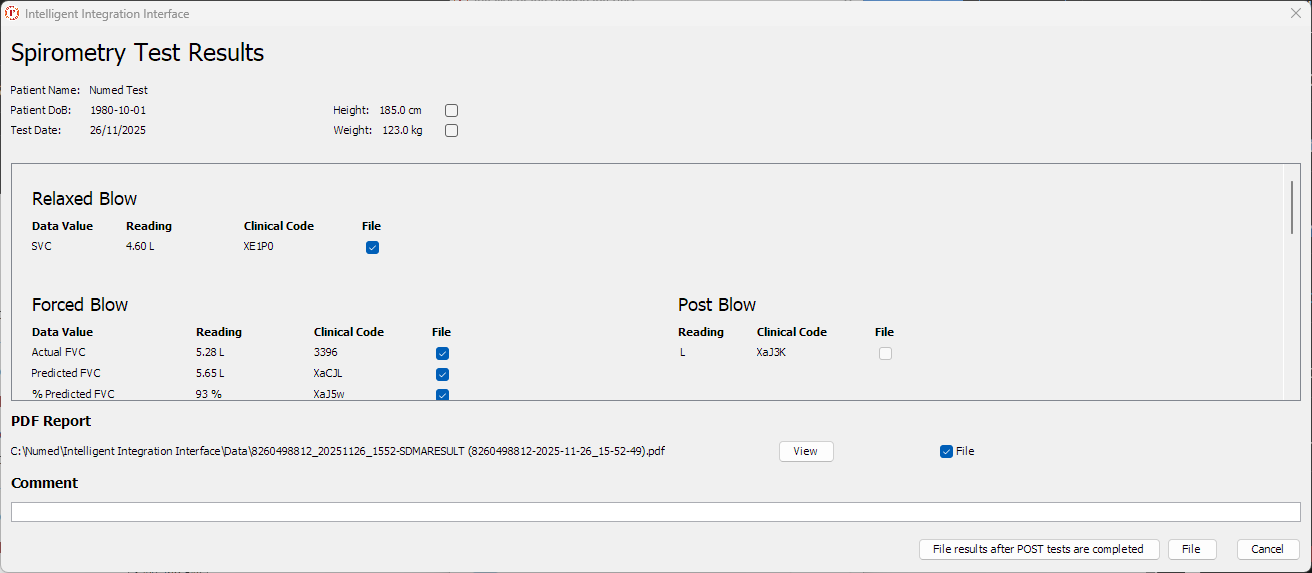Click into the Comment text field
The image size is (1312, 573).
click(655, 512)
